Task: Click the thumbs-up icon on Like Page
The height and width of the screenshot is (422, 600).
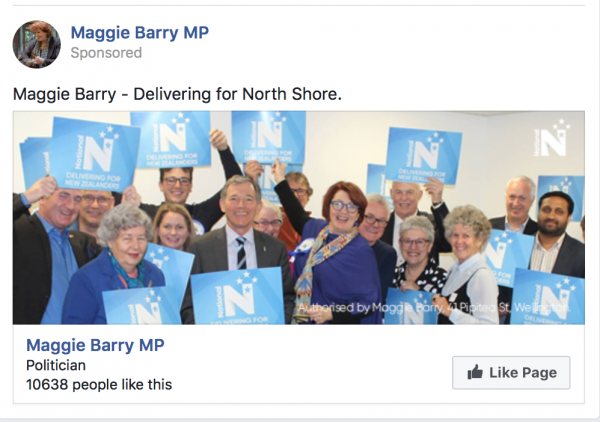Action: (475, 372)
